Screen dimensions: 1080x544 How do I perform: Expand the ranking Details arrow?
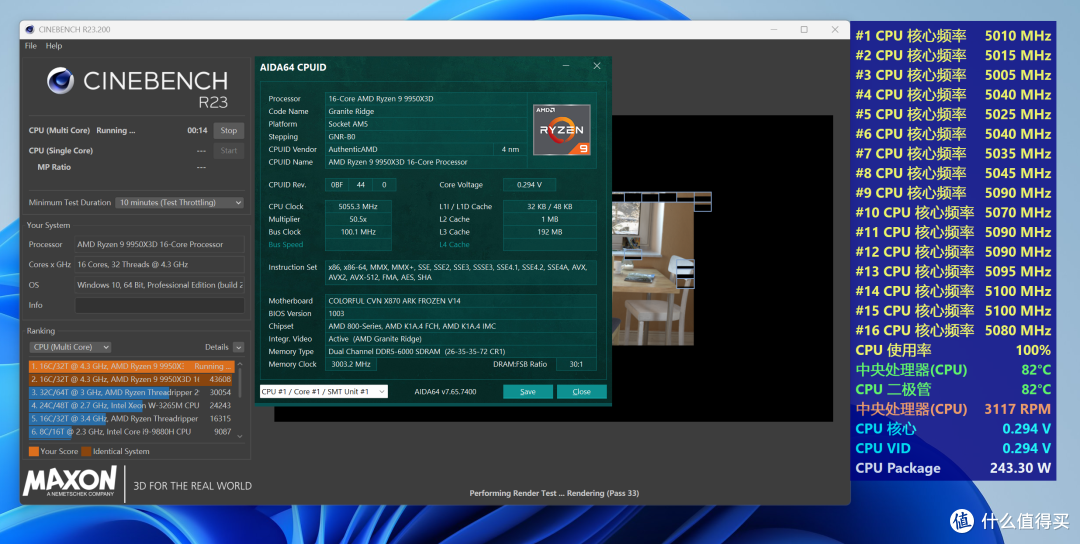coord(238,347)
